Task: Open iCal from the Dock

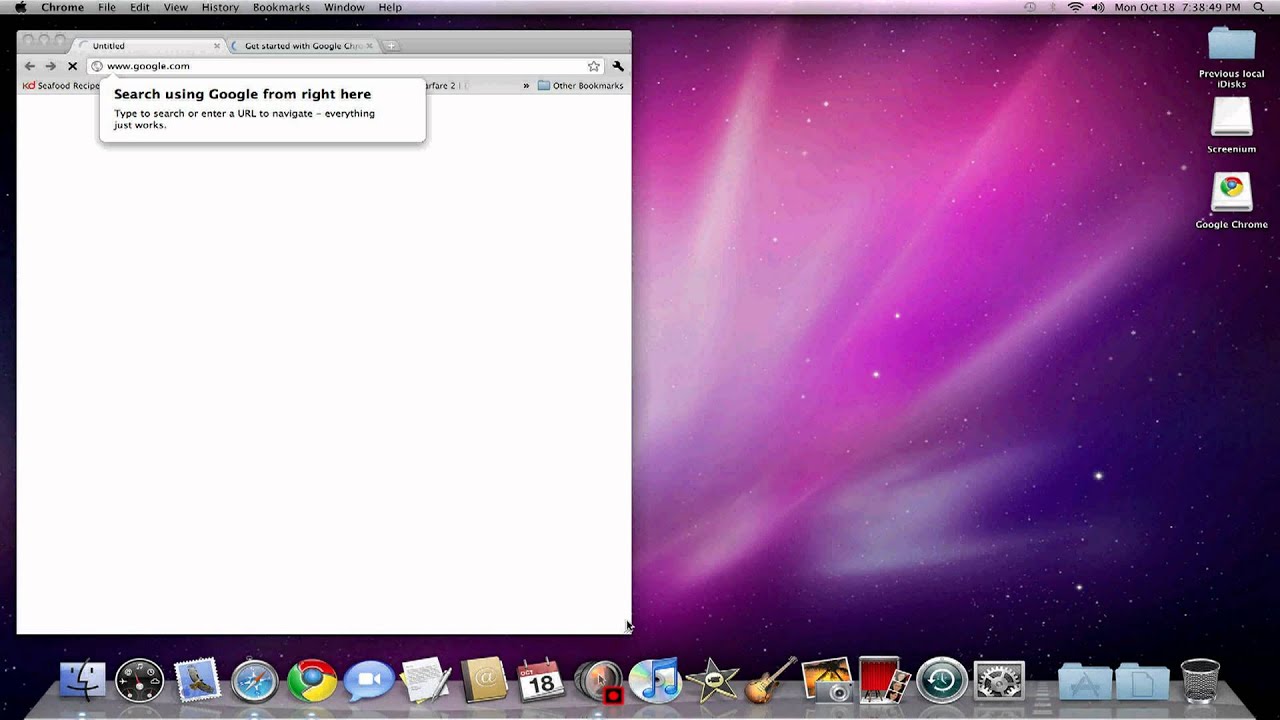Action: (541, 680)
